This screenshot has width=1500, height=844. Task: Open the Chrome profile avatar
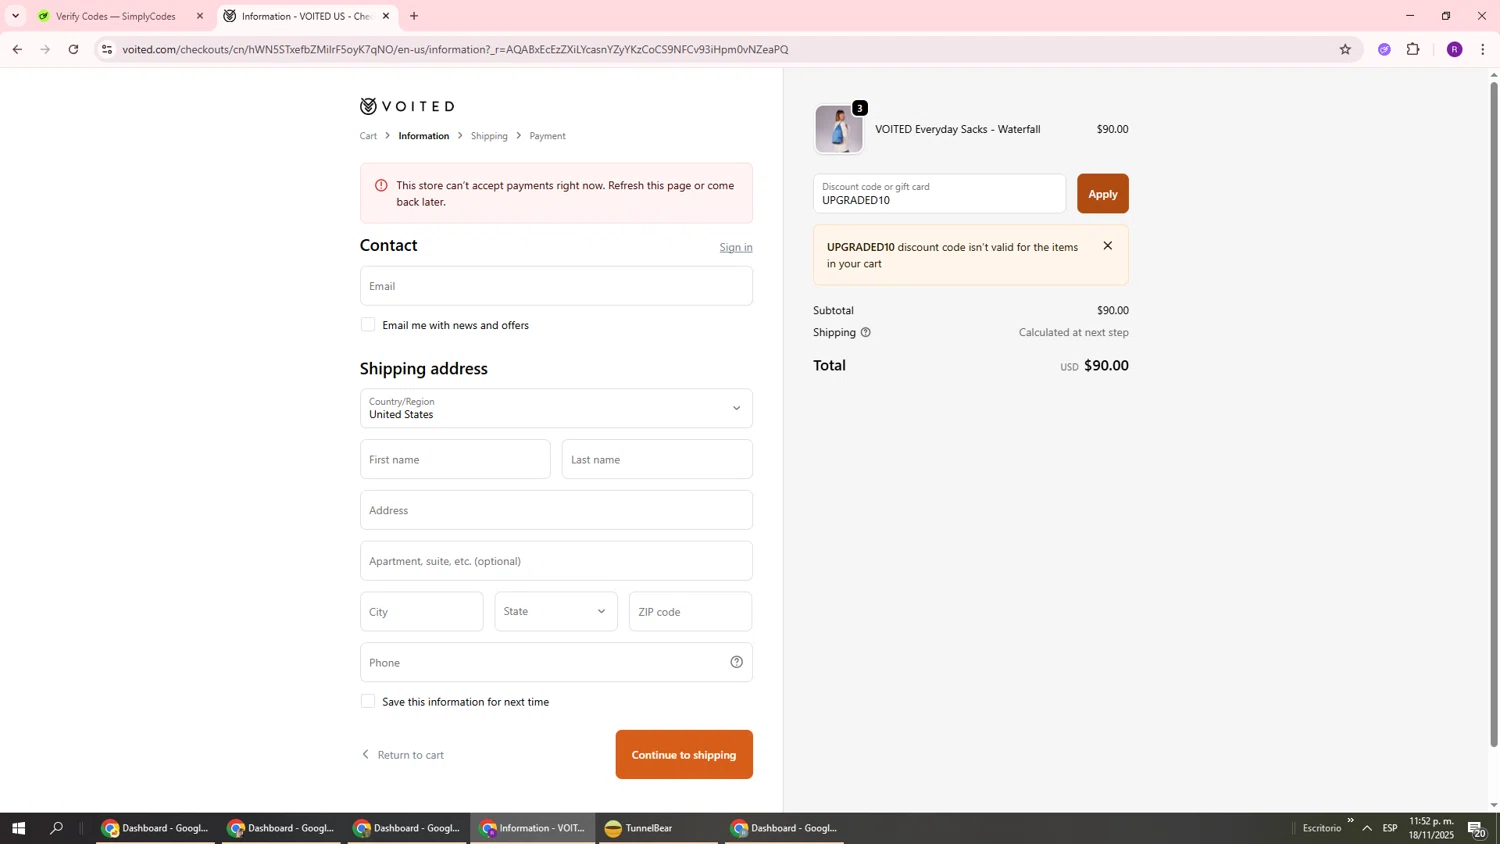point(1455,49)
